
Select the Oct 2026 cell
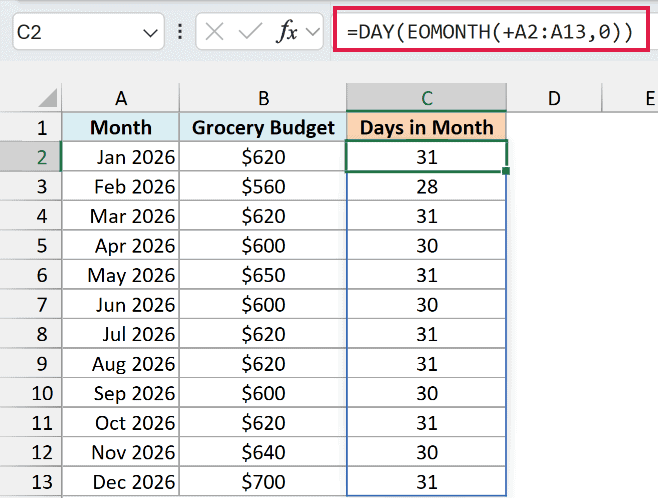point(120,422)
